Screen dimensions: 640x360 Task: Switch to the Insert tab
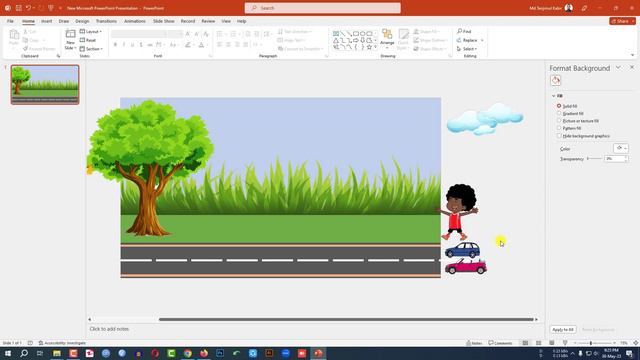coord(47,21)
